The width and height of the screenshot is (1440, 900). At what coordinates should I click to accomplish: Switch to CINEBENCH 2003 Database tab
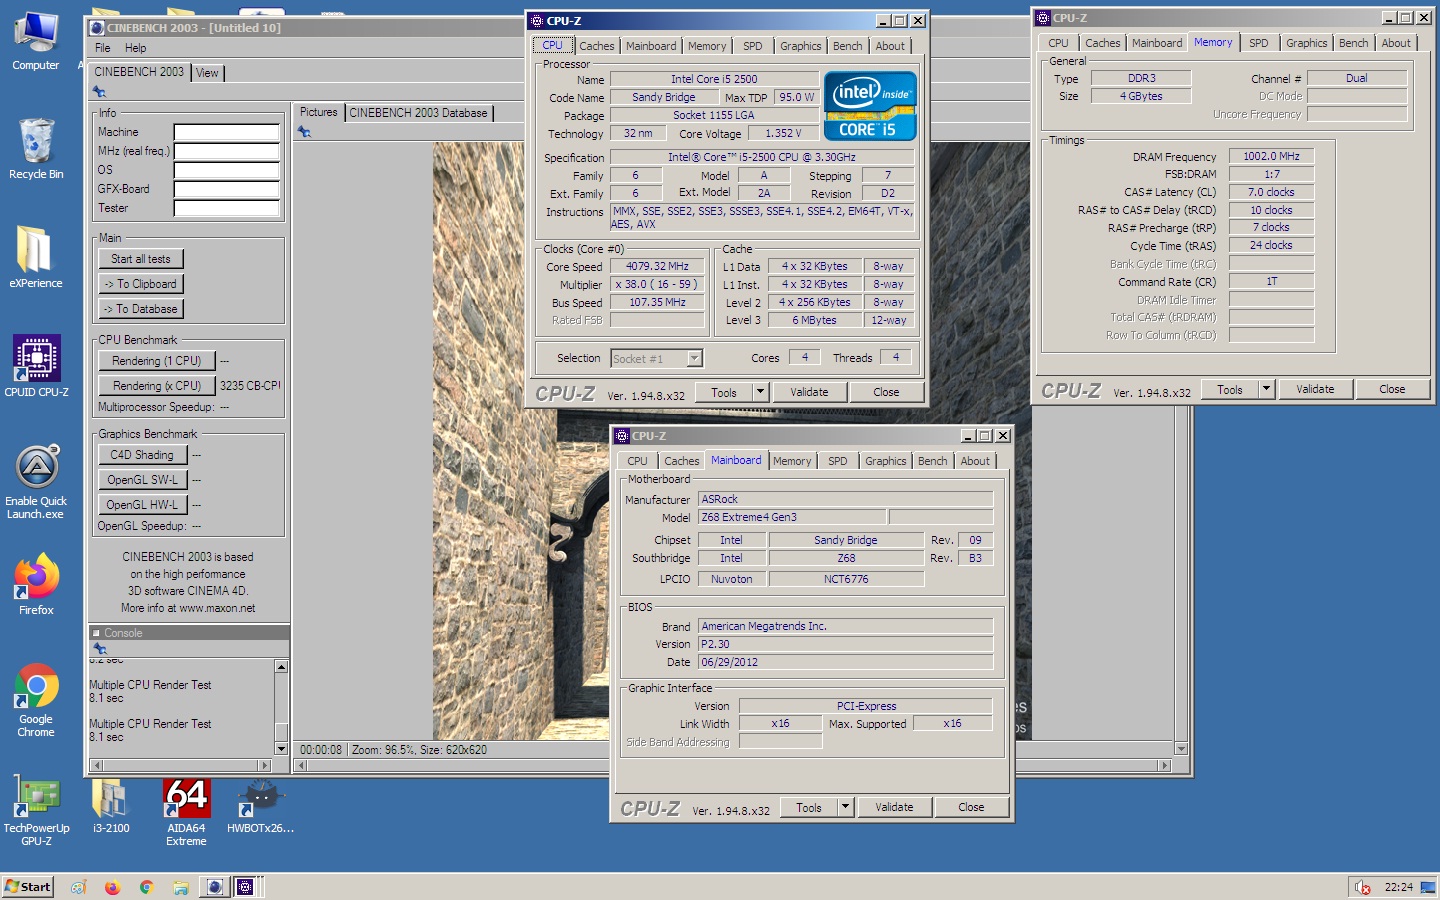pyautogui.click(x=418, y=113)
